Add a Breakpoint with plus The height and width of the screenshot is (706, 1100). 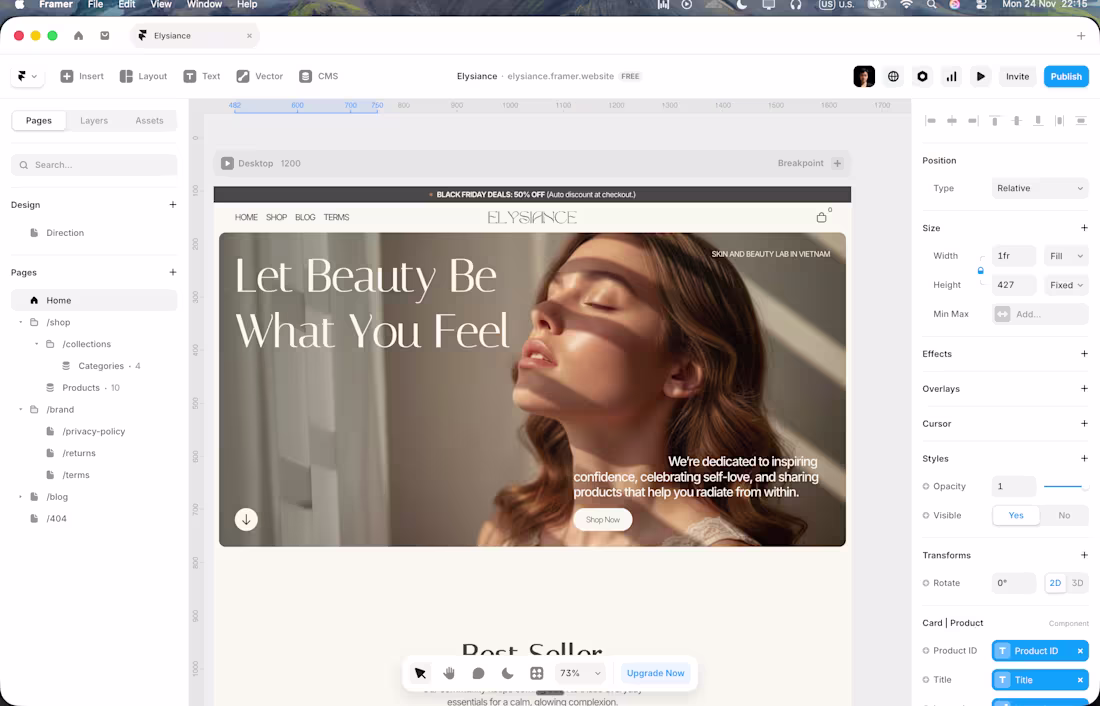(x=837, y=164)
